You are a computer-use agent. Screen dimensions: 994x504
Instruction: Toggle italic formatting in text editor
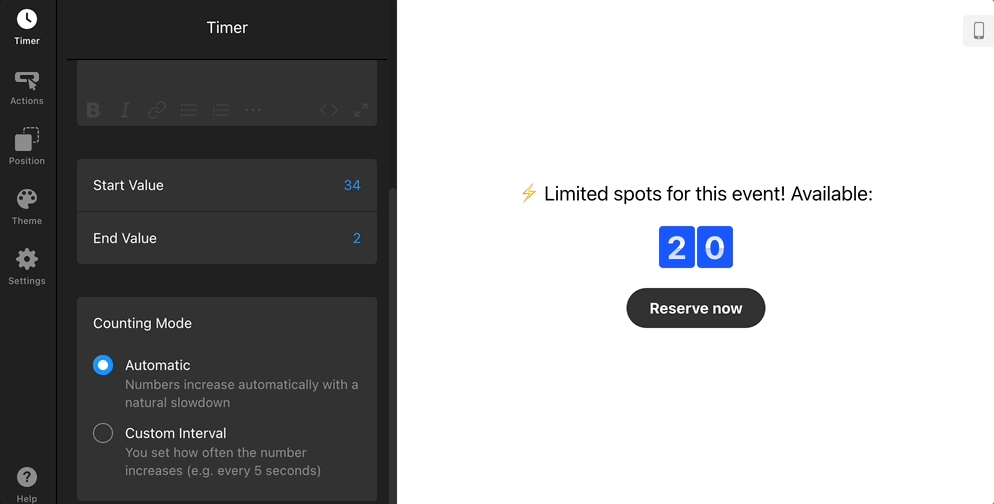pos(125,110)
